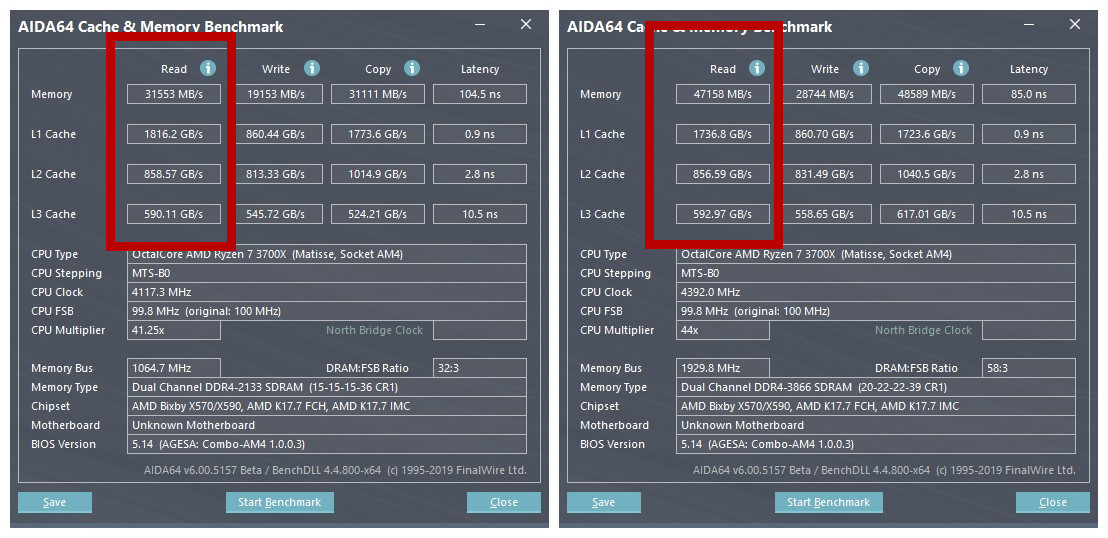Select Memory Write value 19153 MB/s
This screenshot has width=1108, height=538.
click(x=276, y=94)
